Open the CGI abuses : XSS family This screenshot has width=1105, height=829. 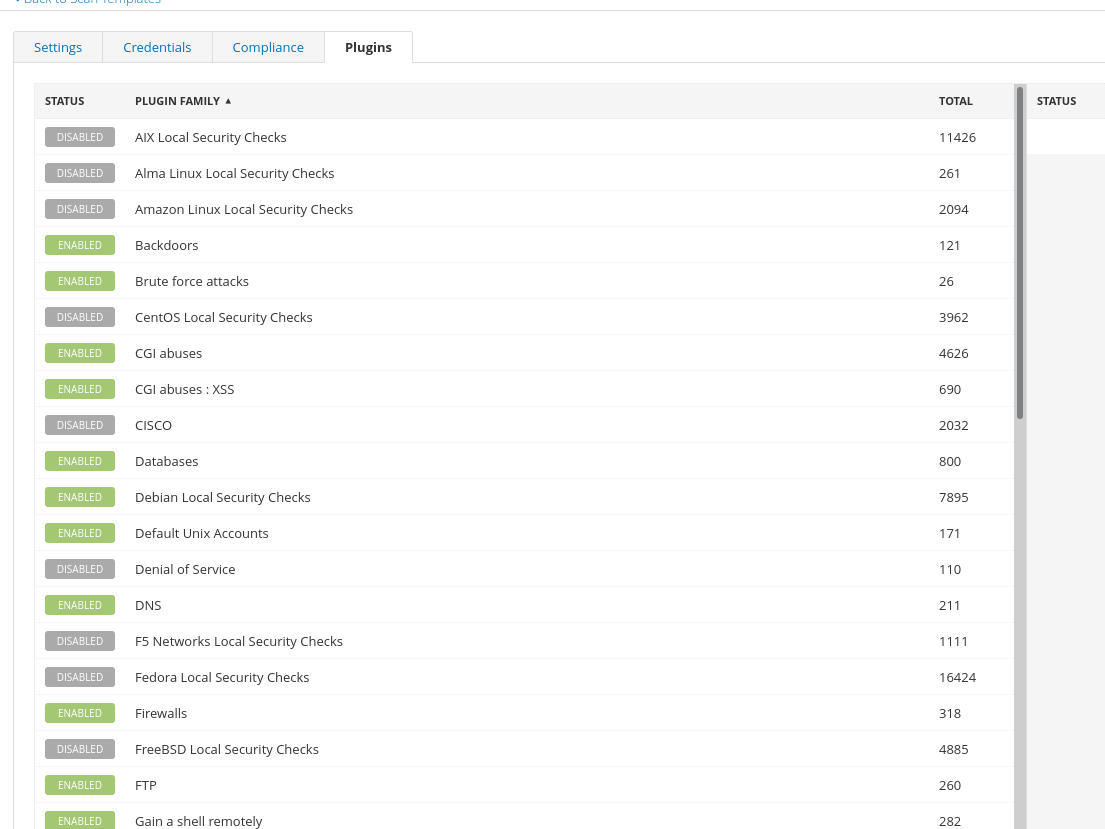(x=184, y=389)
